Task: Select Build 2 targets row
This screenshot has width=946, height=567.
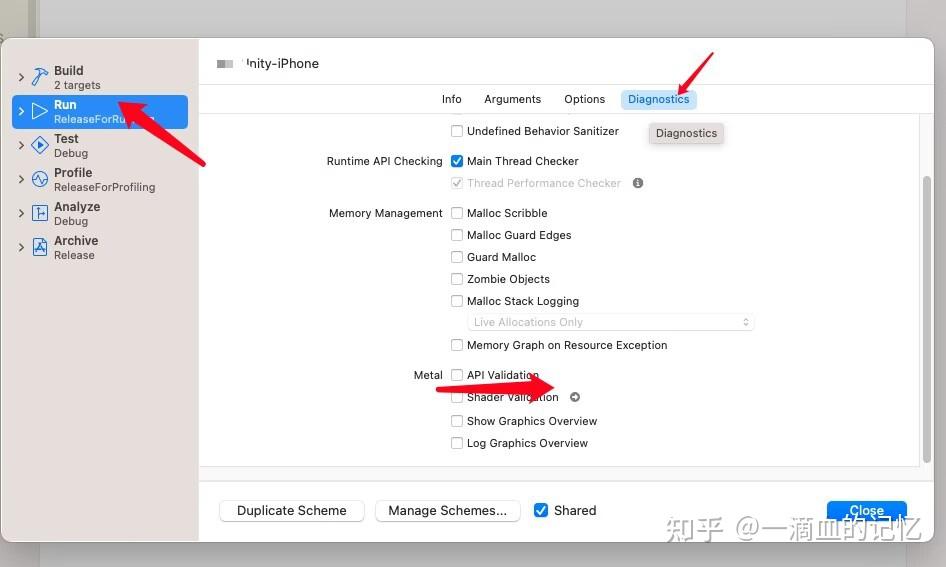Action: 100,78
